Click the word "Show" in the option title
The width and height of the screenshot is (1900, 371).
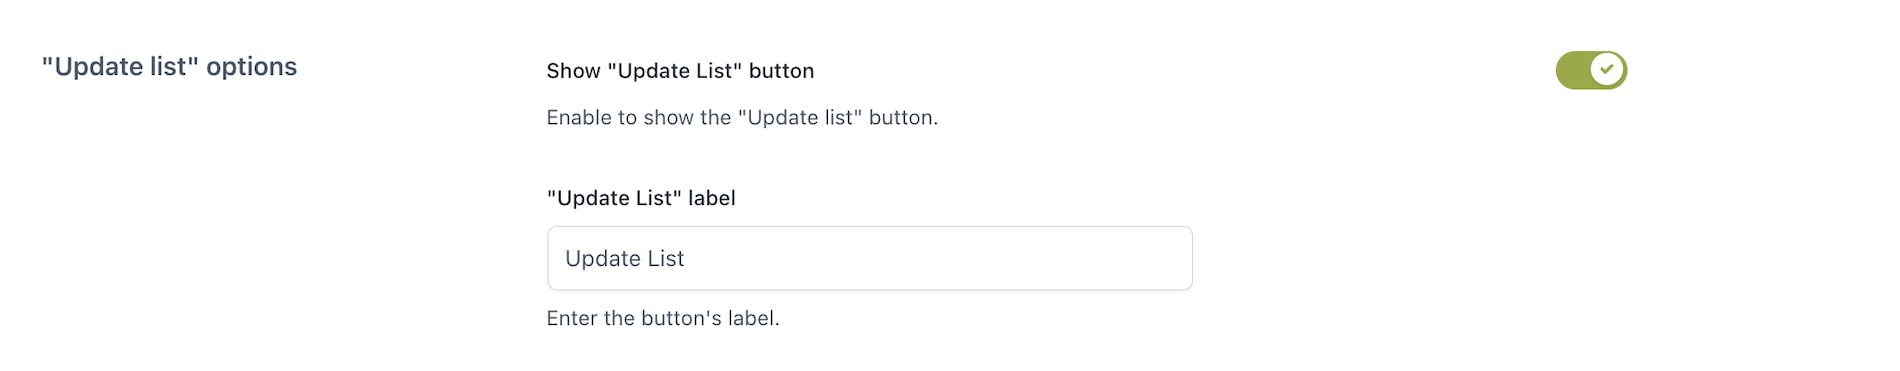click(x=573, y=71)
